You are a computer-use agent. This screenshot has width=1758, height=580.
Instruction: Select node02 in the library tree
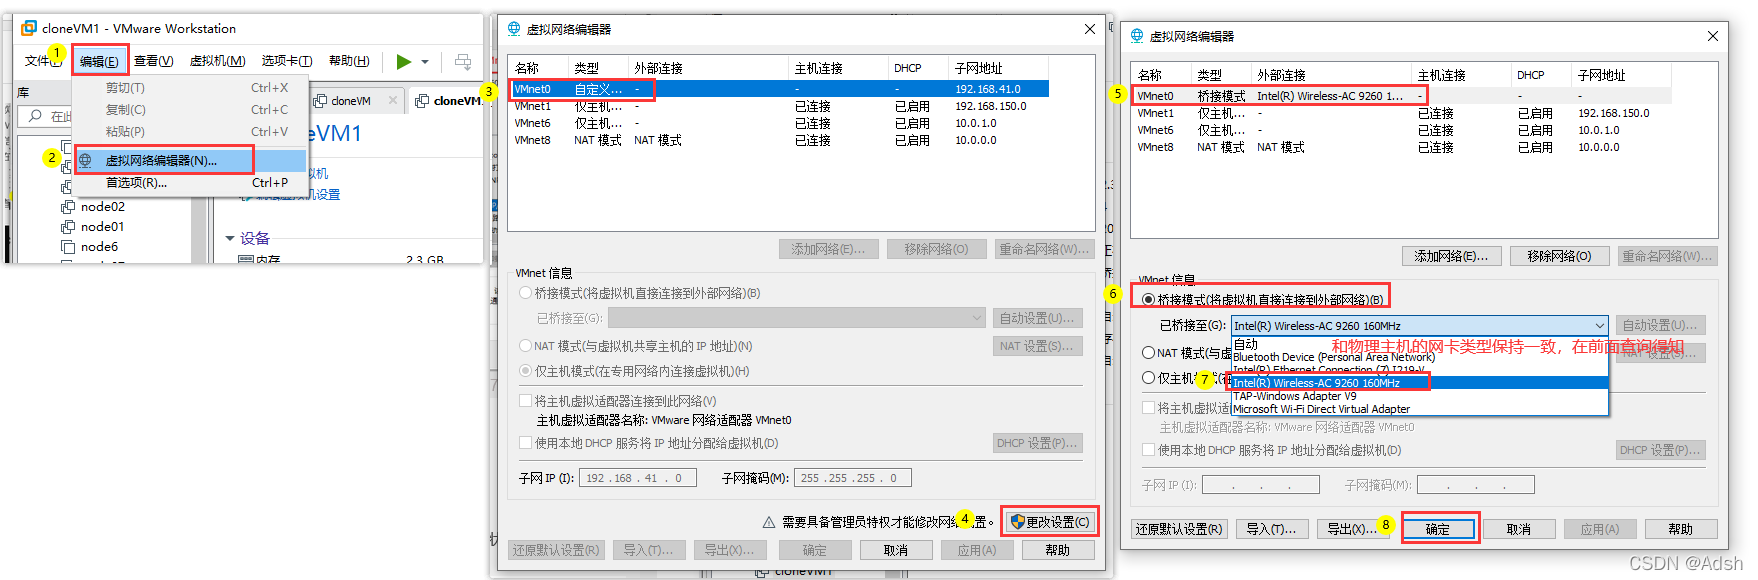[102, 207]
